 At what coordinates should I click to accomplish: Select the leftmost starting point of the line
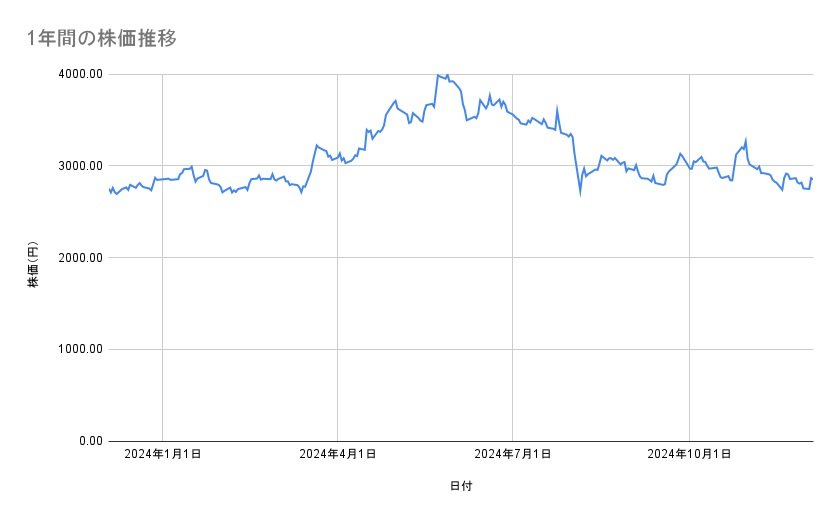(x=109, y=188)
